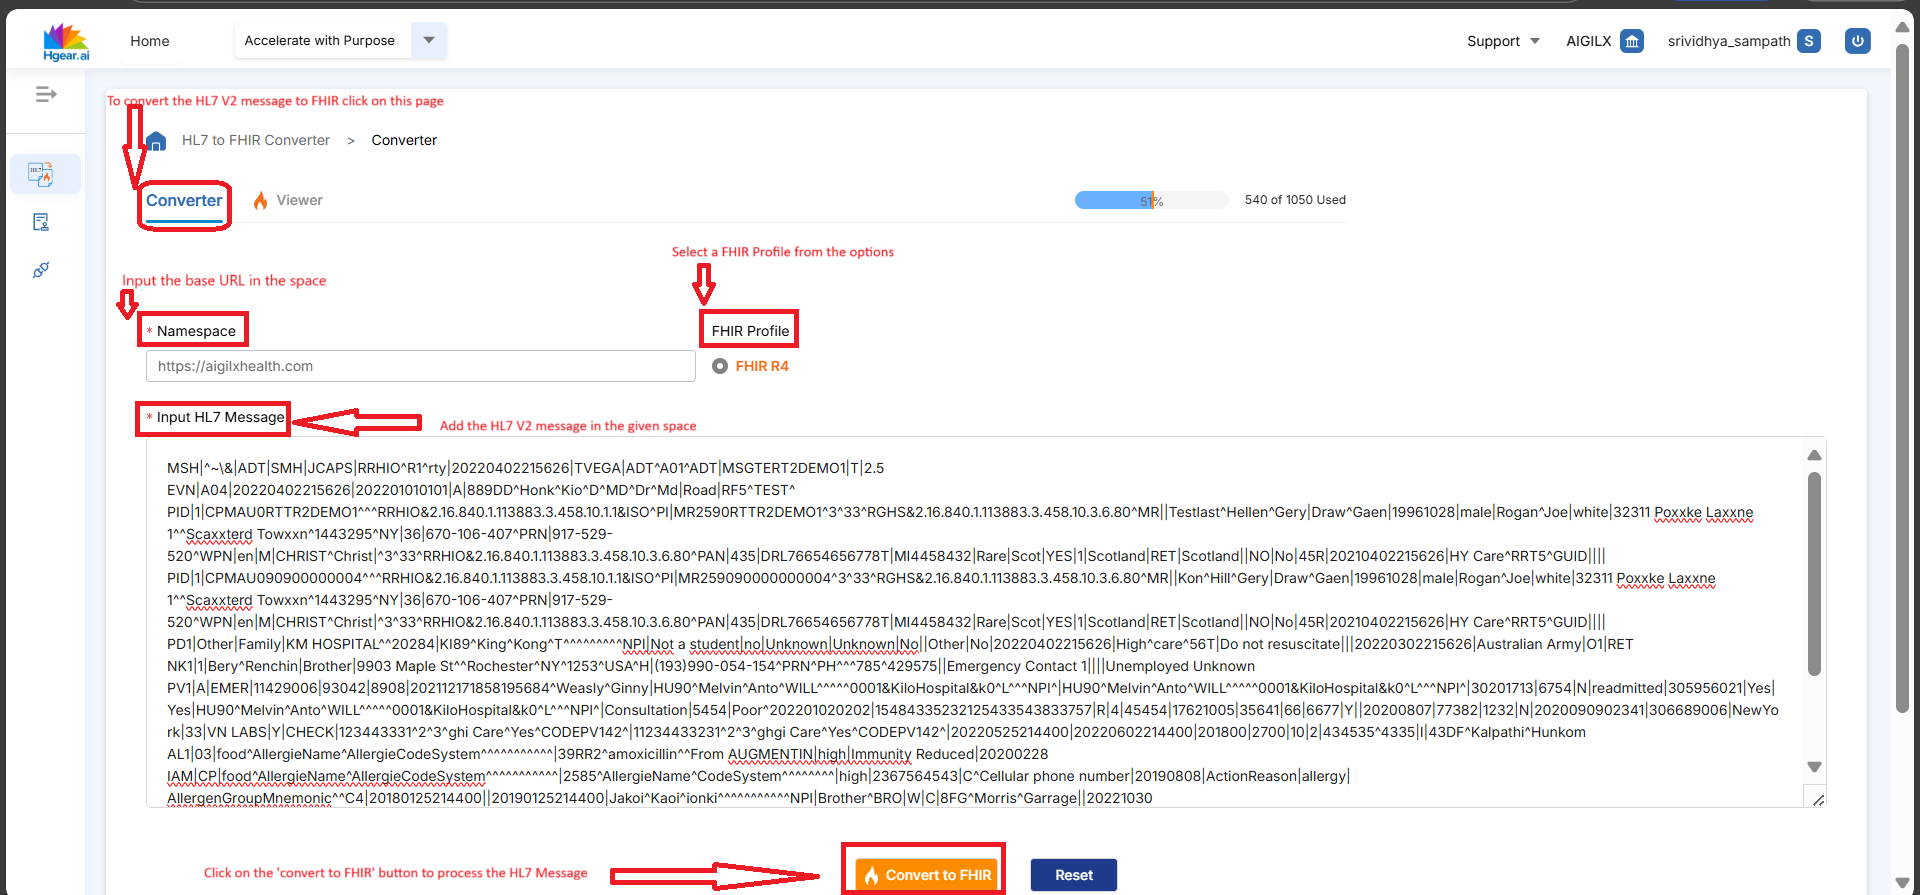Screen dimensions: 1920x895
Task: Click the Reset button
Action: tap(1074, 875)
